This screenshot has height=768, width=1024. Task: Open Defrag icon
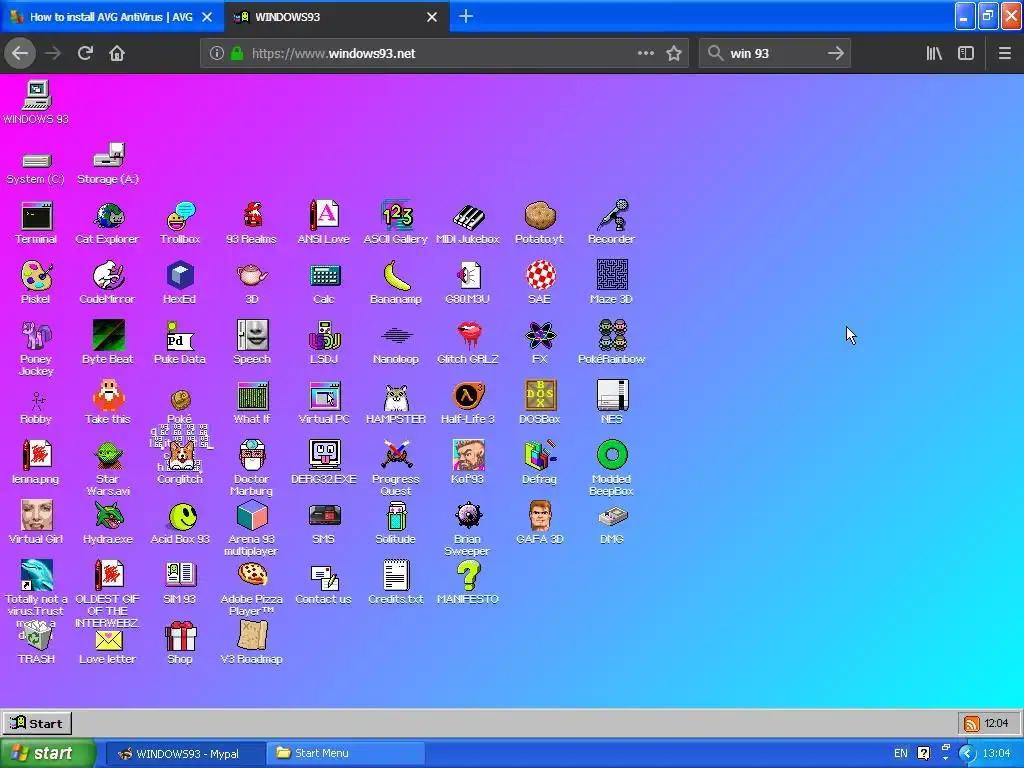click(x=539, y=462)
